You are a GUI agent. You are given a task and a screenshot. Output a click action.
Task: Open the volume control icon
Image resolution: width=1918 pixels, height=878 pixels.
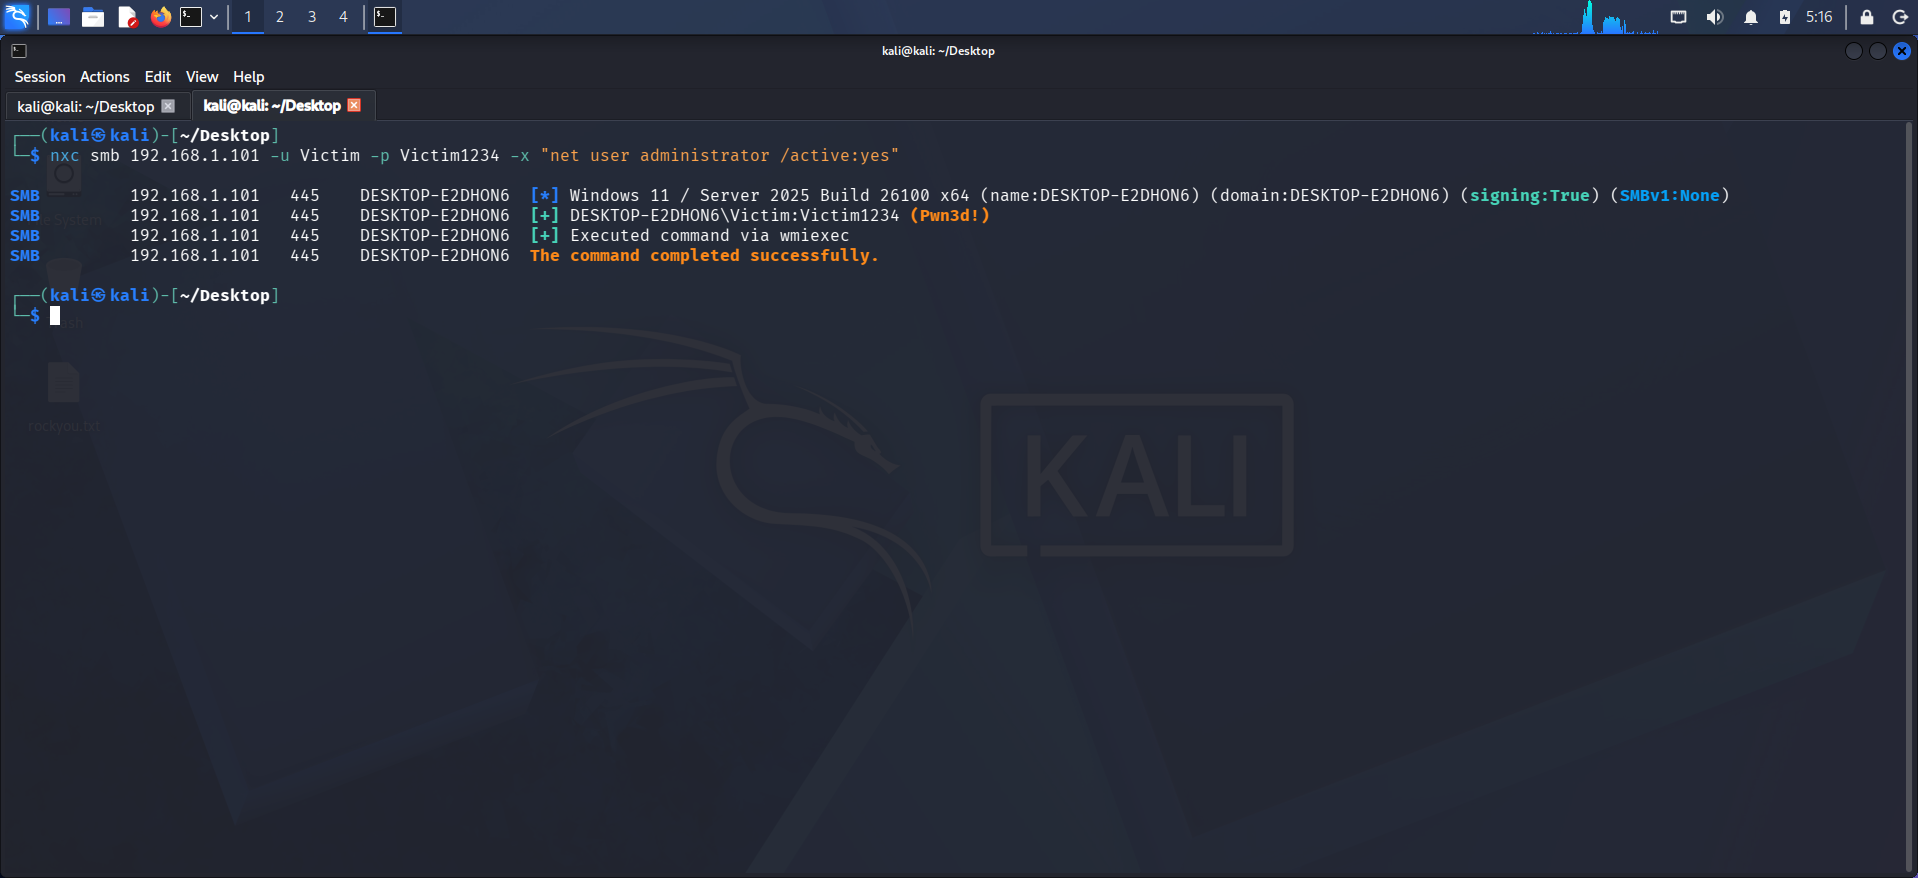pyautogui.click(x=1715, y=17)
